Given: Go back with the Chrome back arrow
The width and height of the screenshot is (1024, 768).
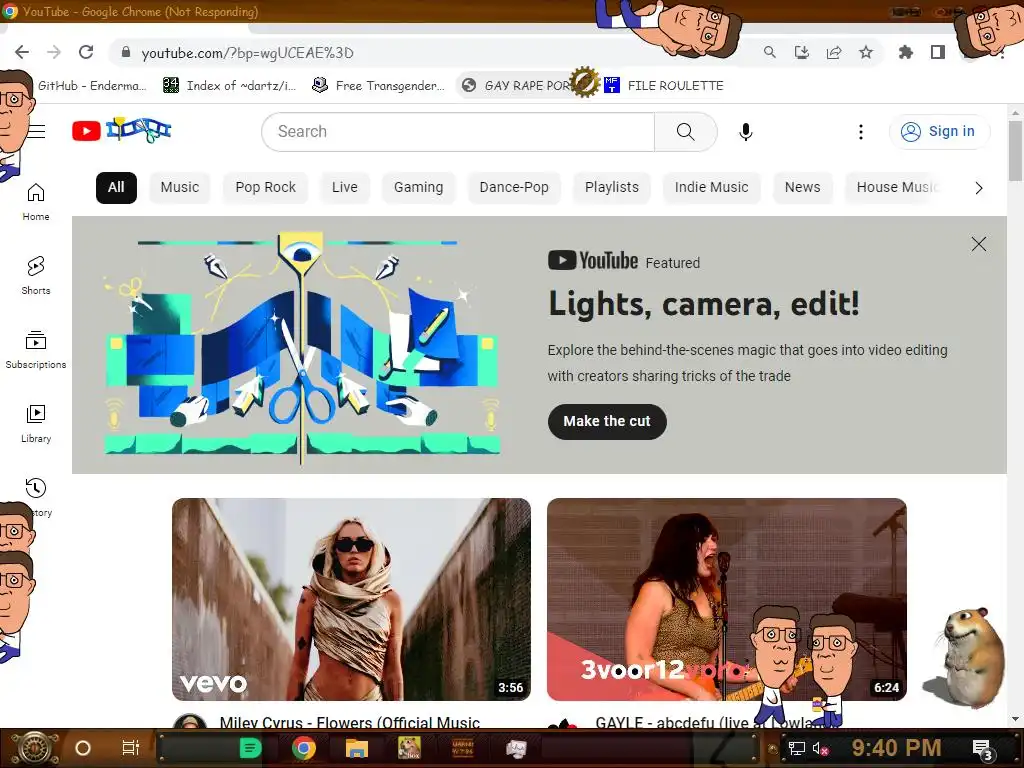Looking at the screenshot, I should (22, 52).
